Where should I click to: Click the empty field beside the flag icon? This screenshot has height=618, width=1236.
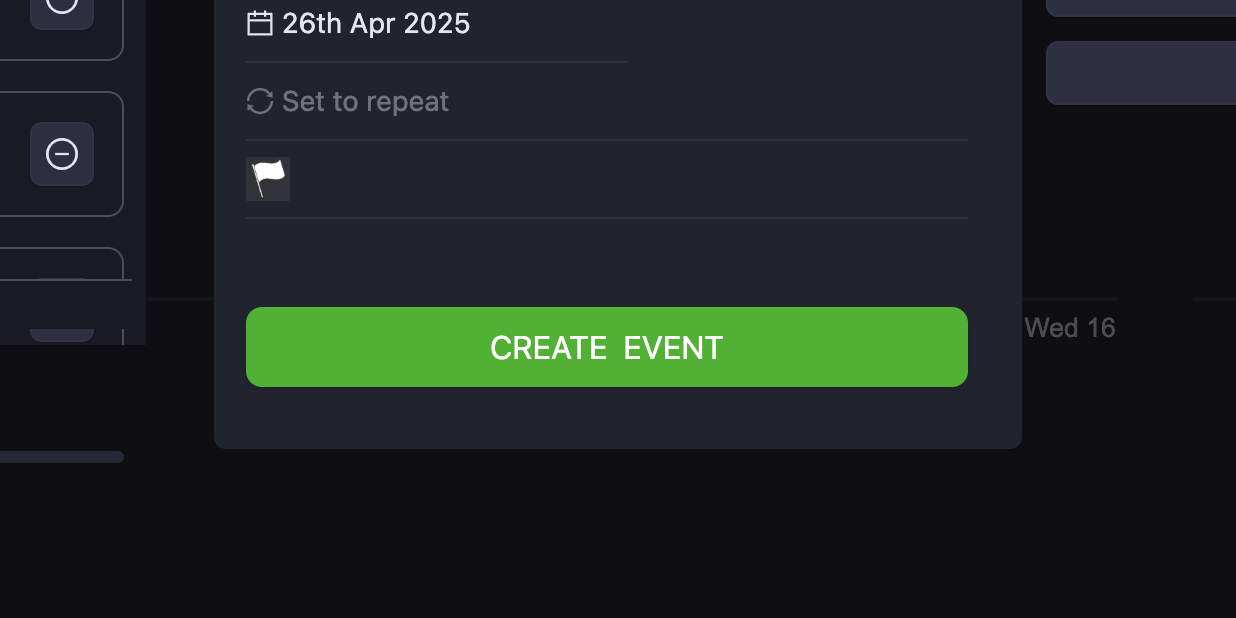629,179
